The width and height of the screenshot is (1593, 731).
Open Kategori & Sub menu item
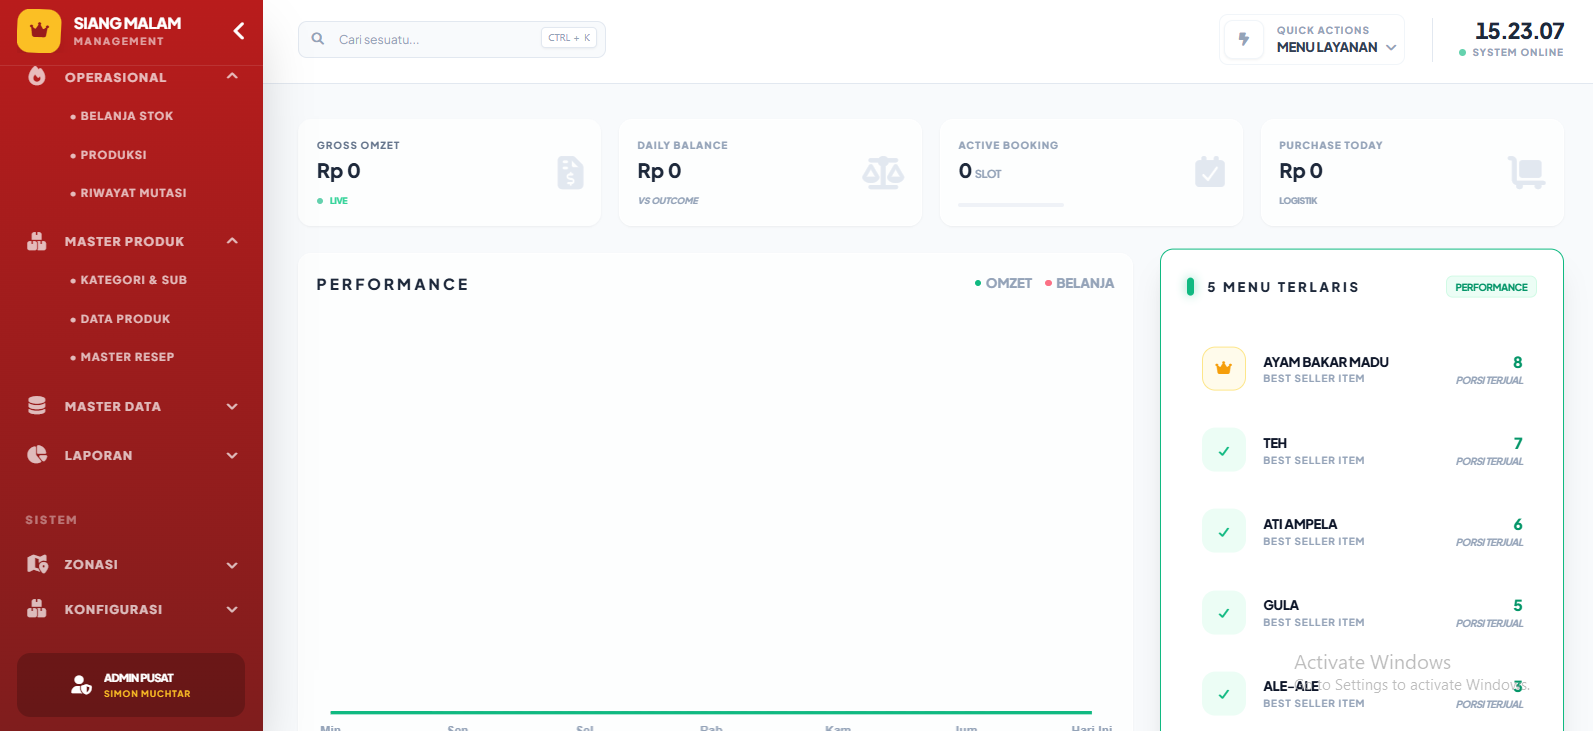pyautogui.click(x=129, y=280)
